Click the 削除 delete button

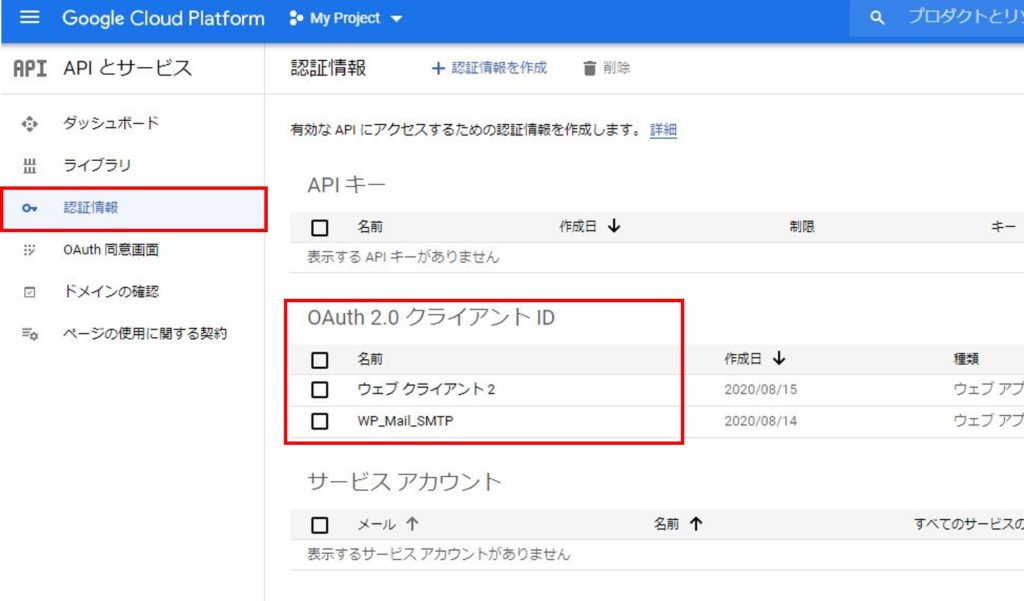point(606,68)
